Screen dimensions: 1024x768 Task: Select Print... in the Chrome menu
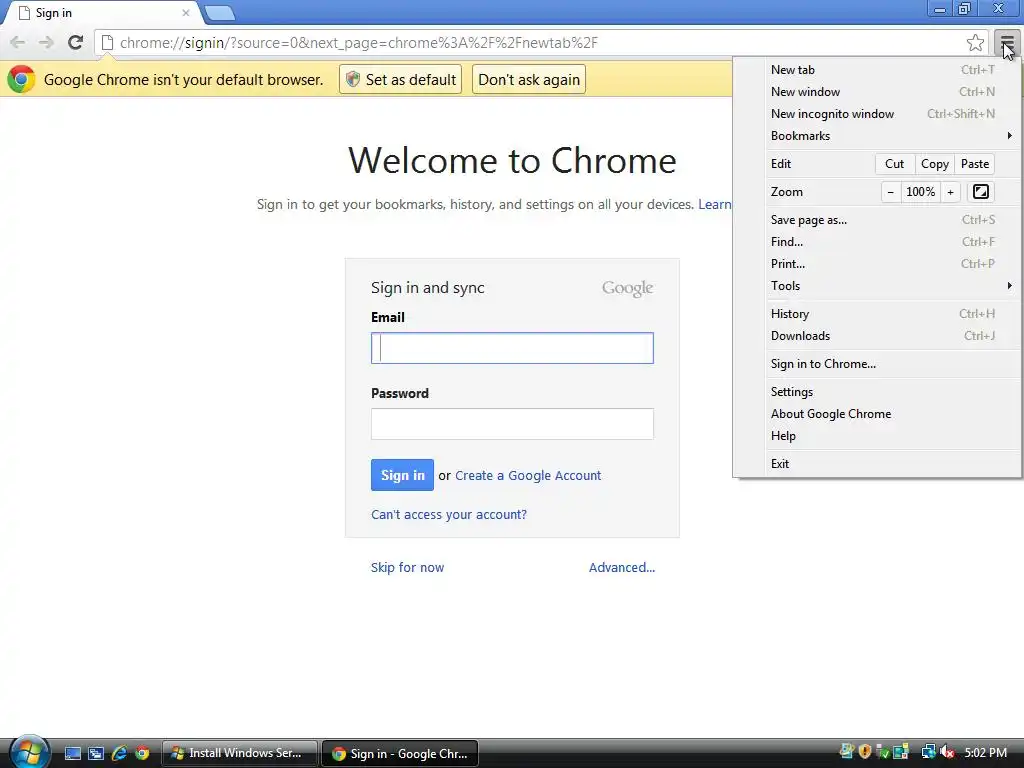coord(891,264)
